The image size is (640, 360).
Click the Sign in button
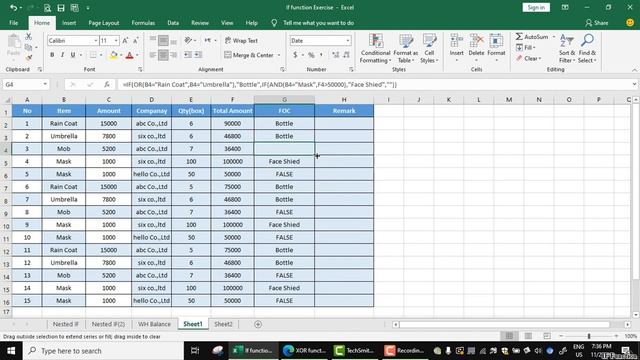[x=536, y=7]
